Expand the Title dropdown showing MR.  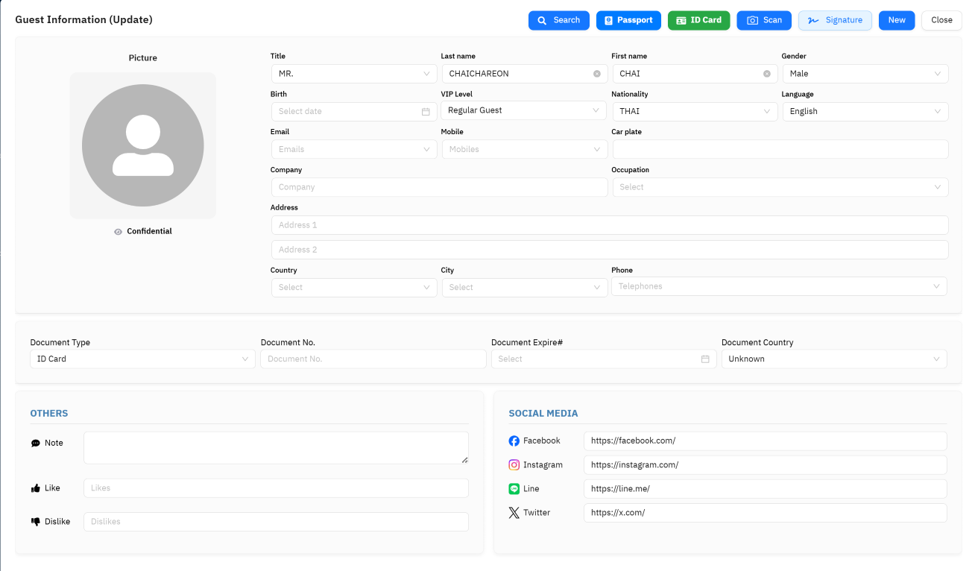click(x=354, y=73)
